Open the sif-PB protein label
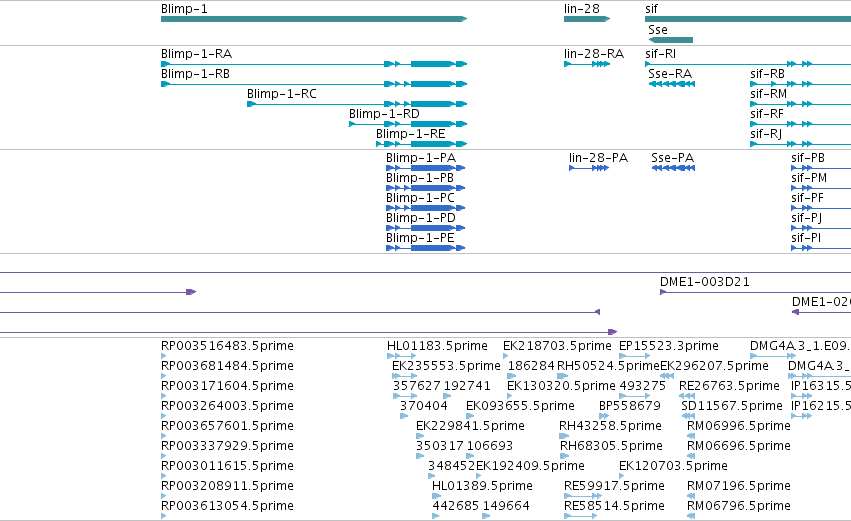The image size is (851, 521). 808,158
